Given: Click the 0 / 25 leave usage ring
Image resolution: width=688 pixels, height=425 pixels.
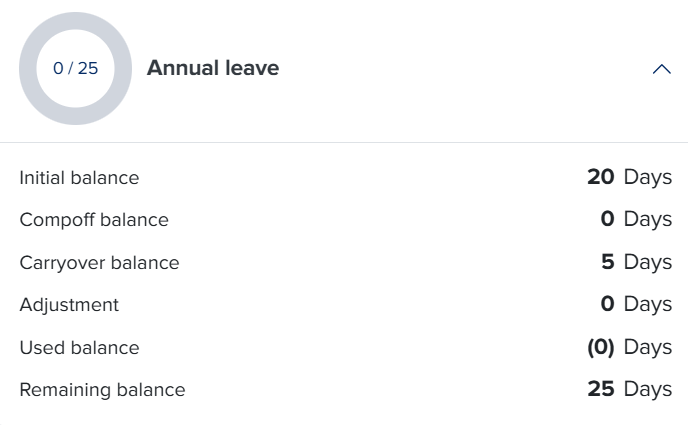Looking at the screenshot, I should click(75, 69).
